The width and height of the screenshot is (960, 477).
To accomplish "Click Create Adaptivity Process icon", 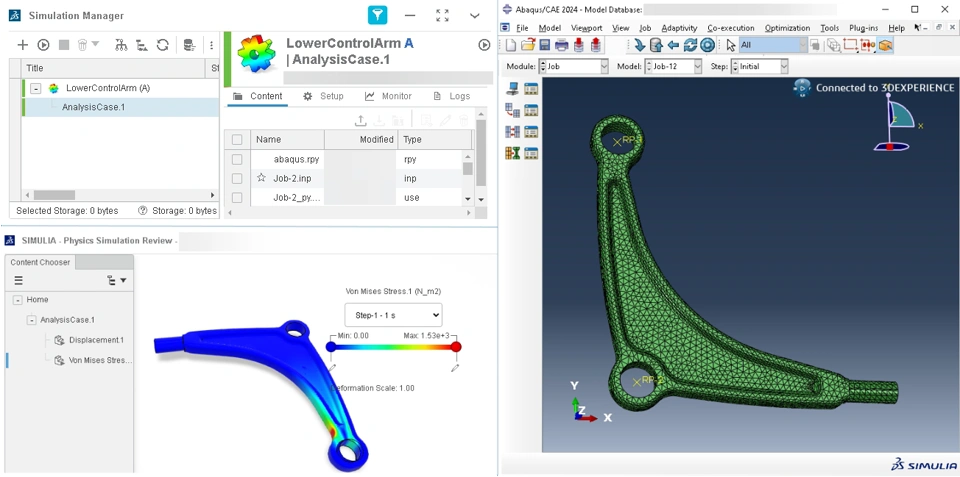I will coord(512,111).
